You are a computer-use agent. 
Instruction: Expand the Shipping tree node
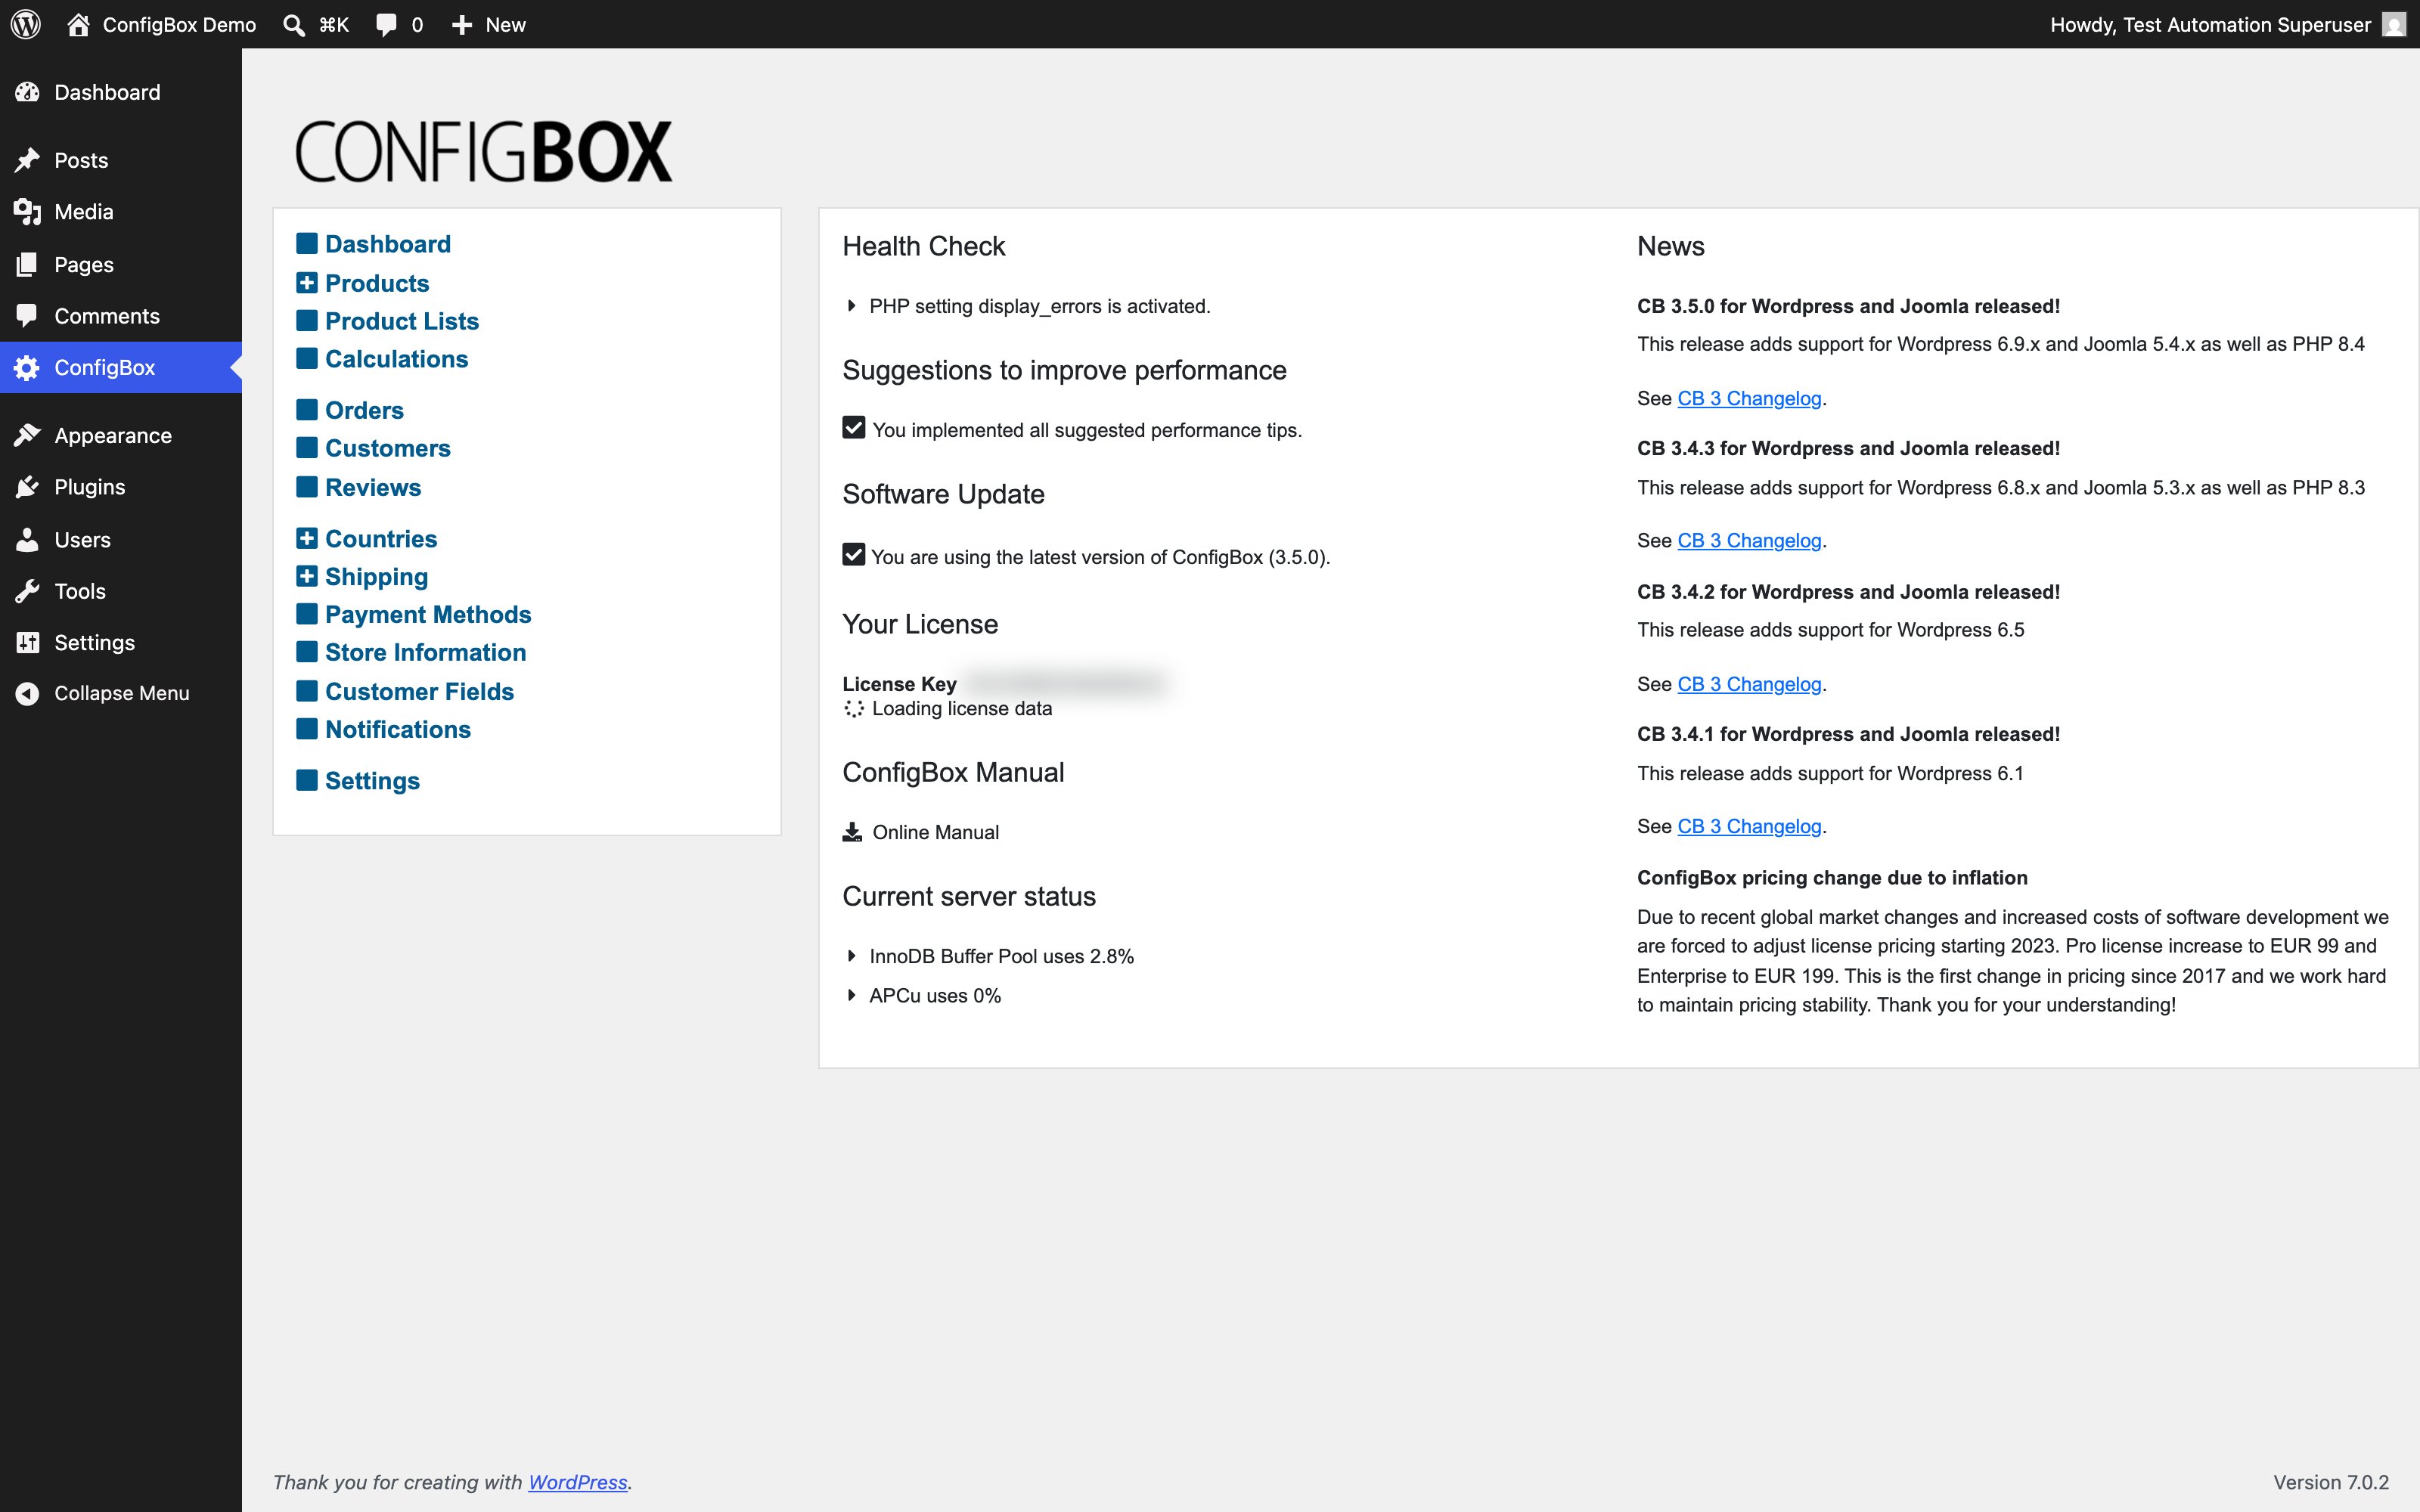[307, 576]
